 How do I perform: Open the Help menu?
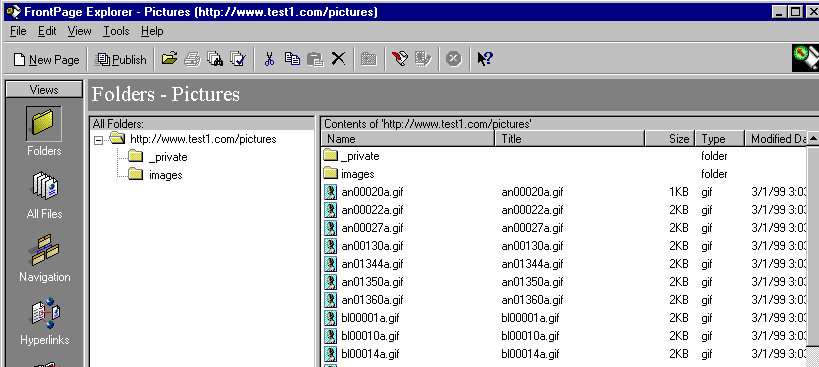click(x=152, y=31)
